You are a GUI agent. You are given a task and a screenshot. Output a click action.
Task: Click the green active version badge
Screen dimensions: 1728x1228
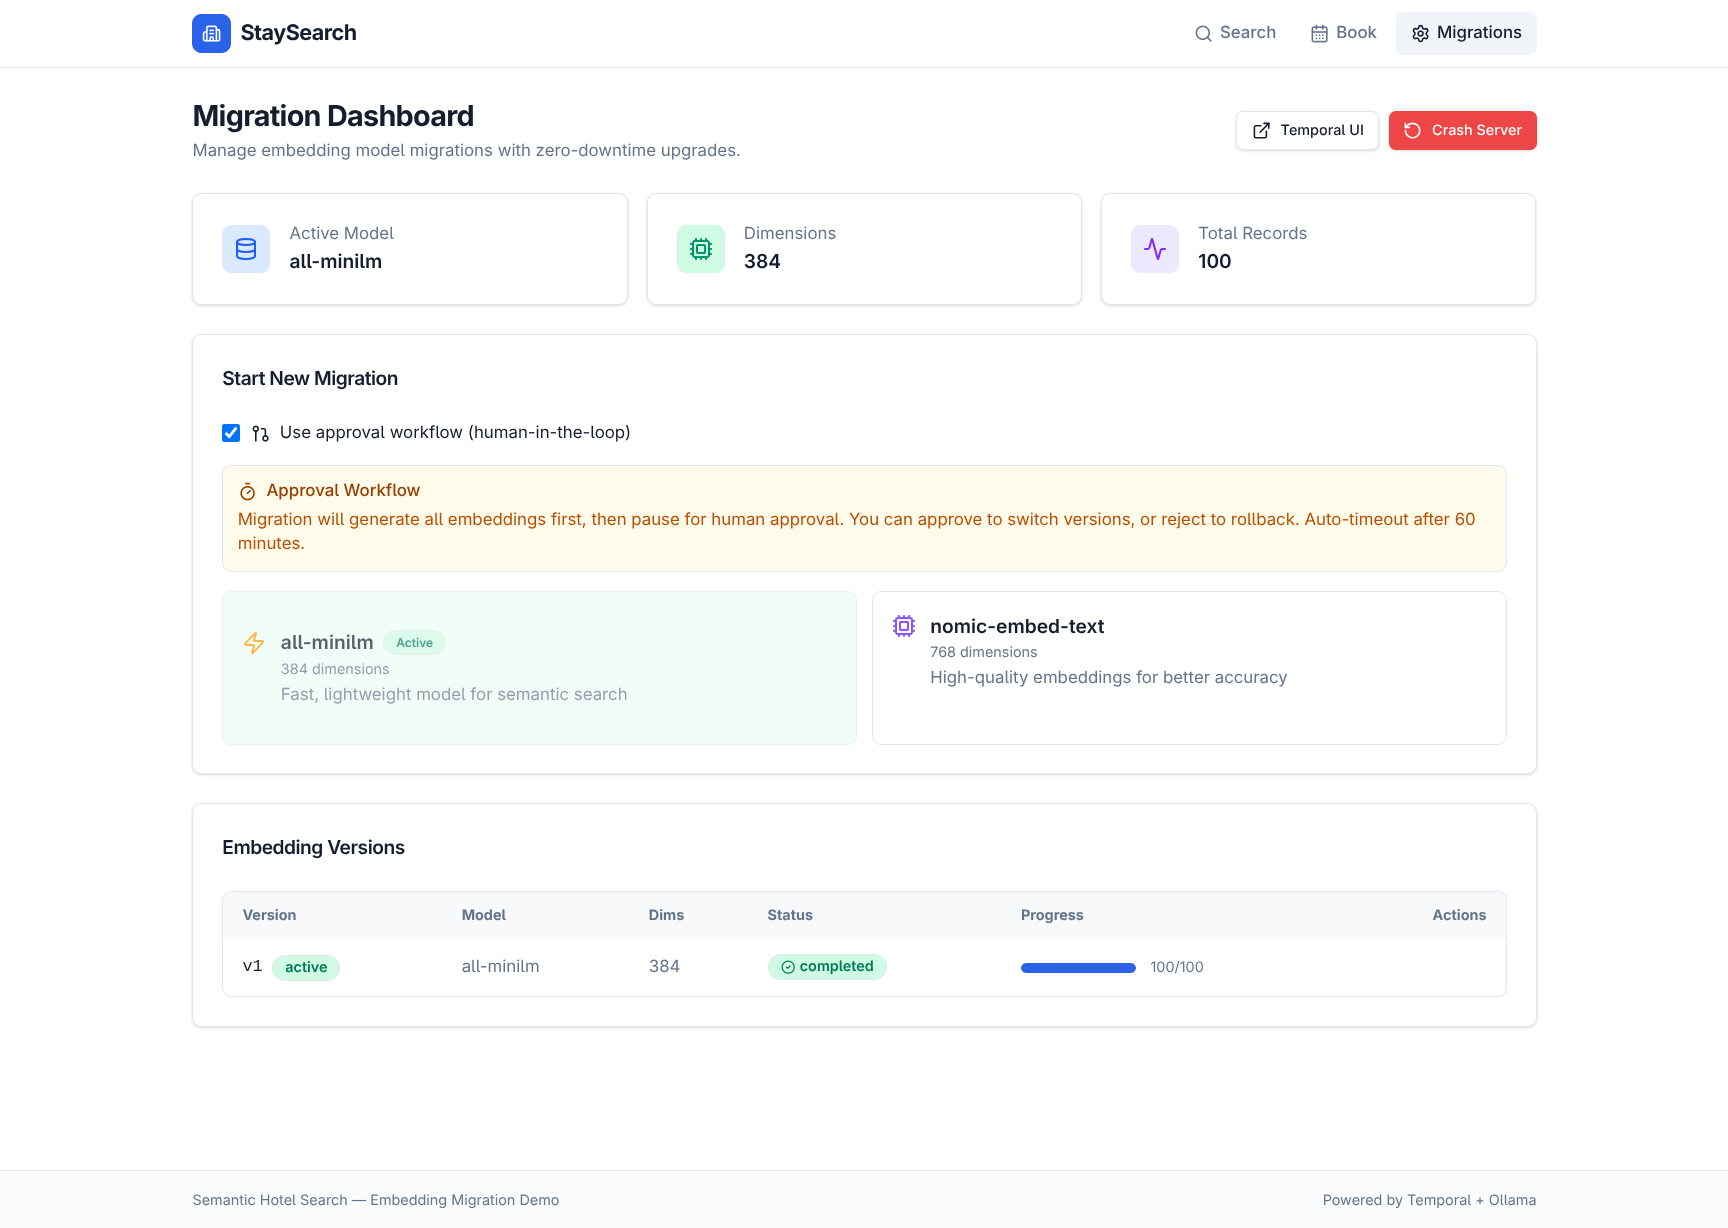[x=306, y=967]
